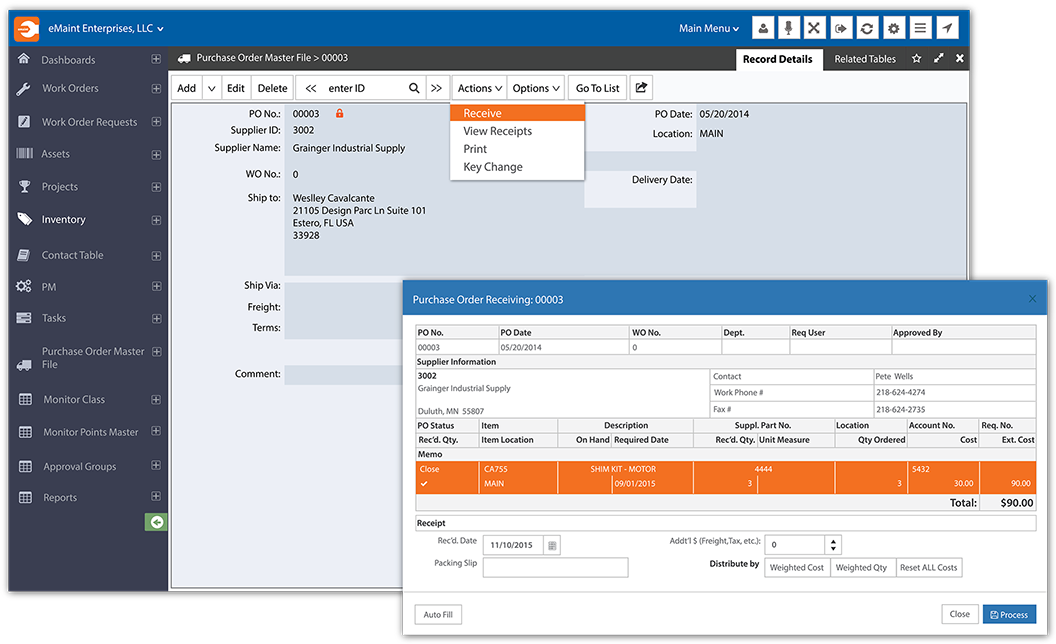The image size is (1056, 644).
Task: Click the eMaint orange logo icon
Action: pos(27,29)
